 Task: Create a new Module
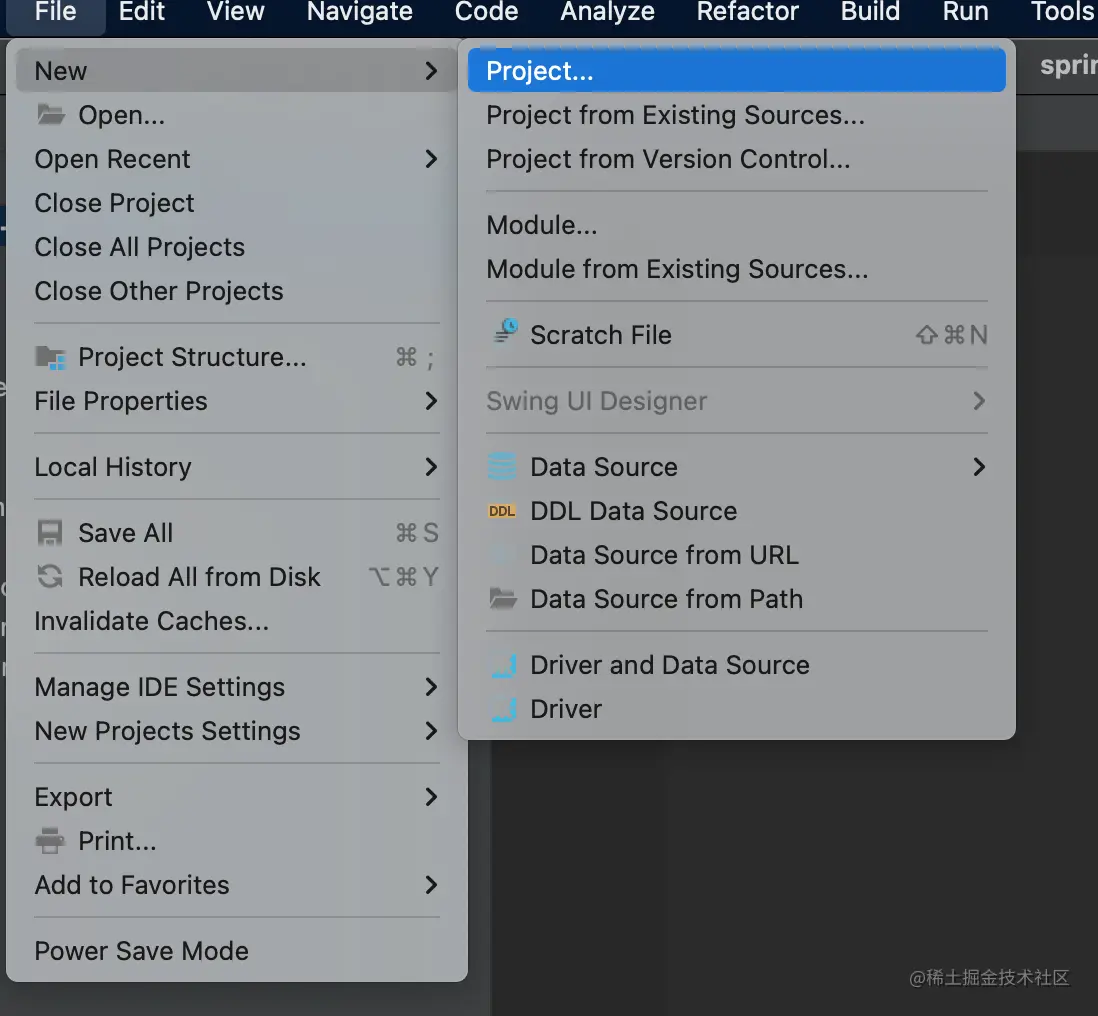(x=541, y=225)
